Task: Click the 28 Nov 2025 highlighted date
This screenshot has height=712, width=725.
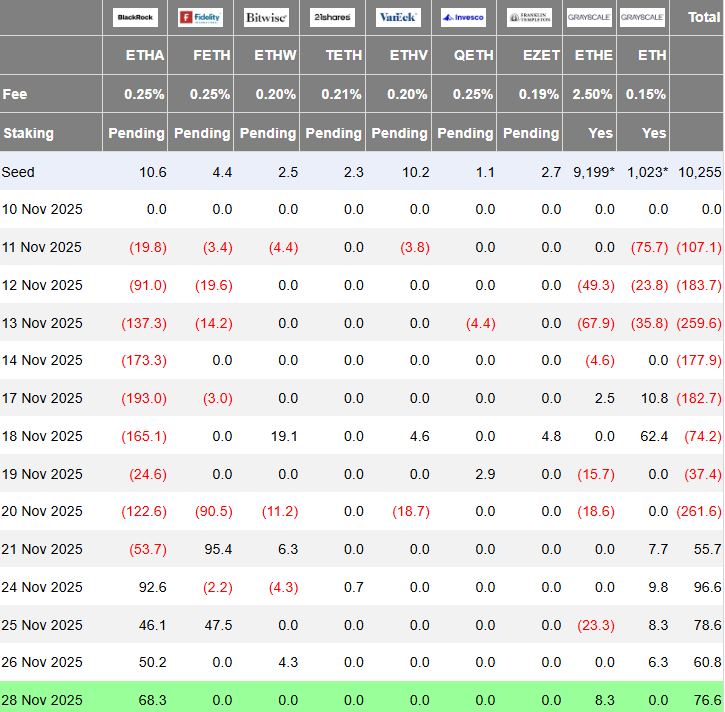Action: click(x=42, y=699)
